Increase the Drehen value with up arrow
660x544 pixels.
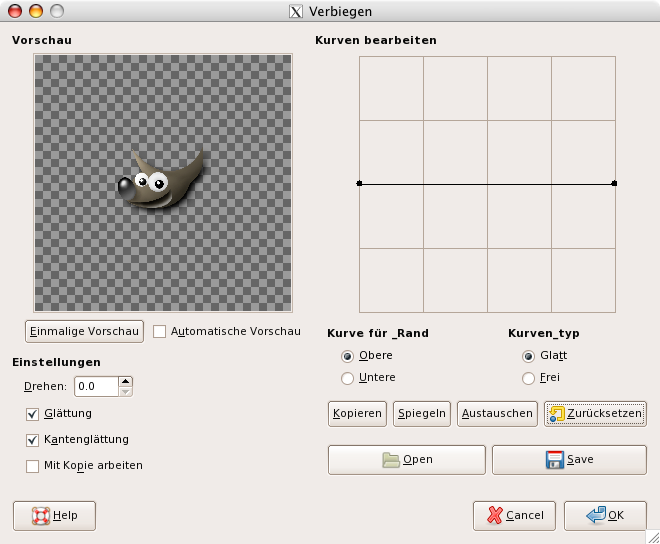(x=125, y=381)
